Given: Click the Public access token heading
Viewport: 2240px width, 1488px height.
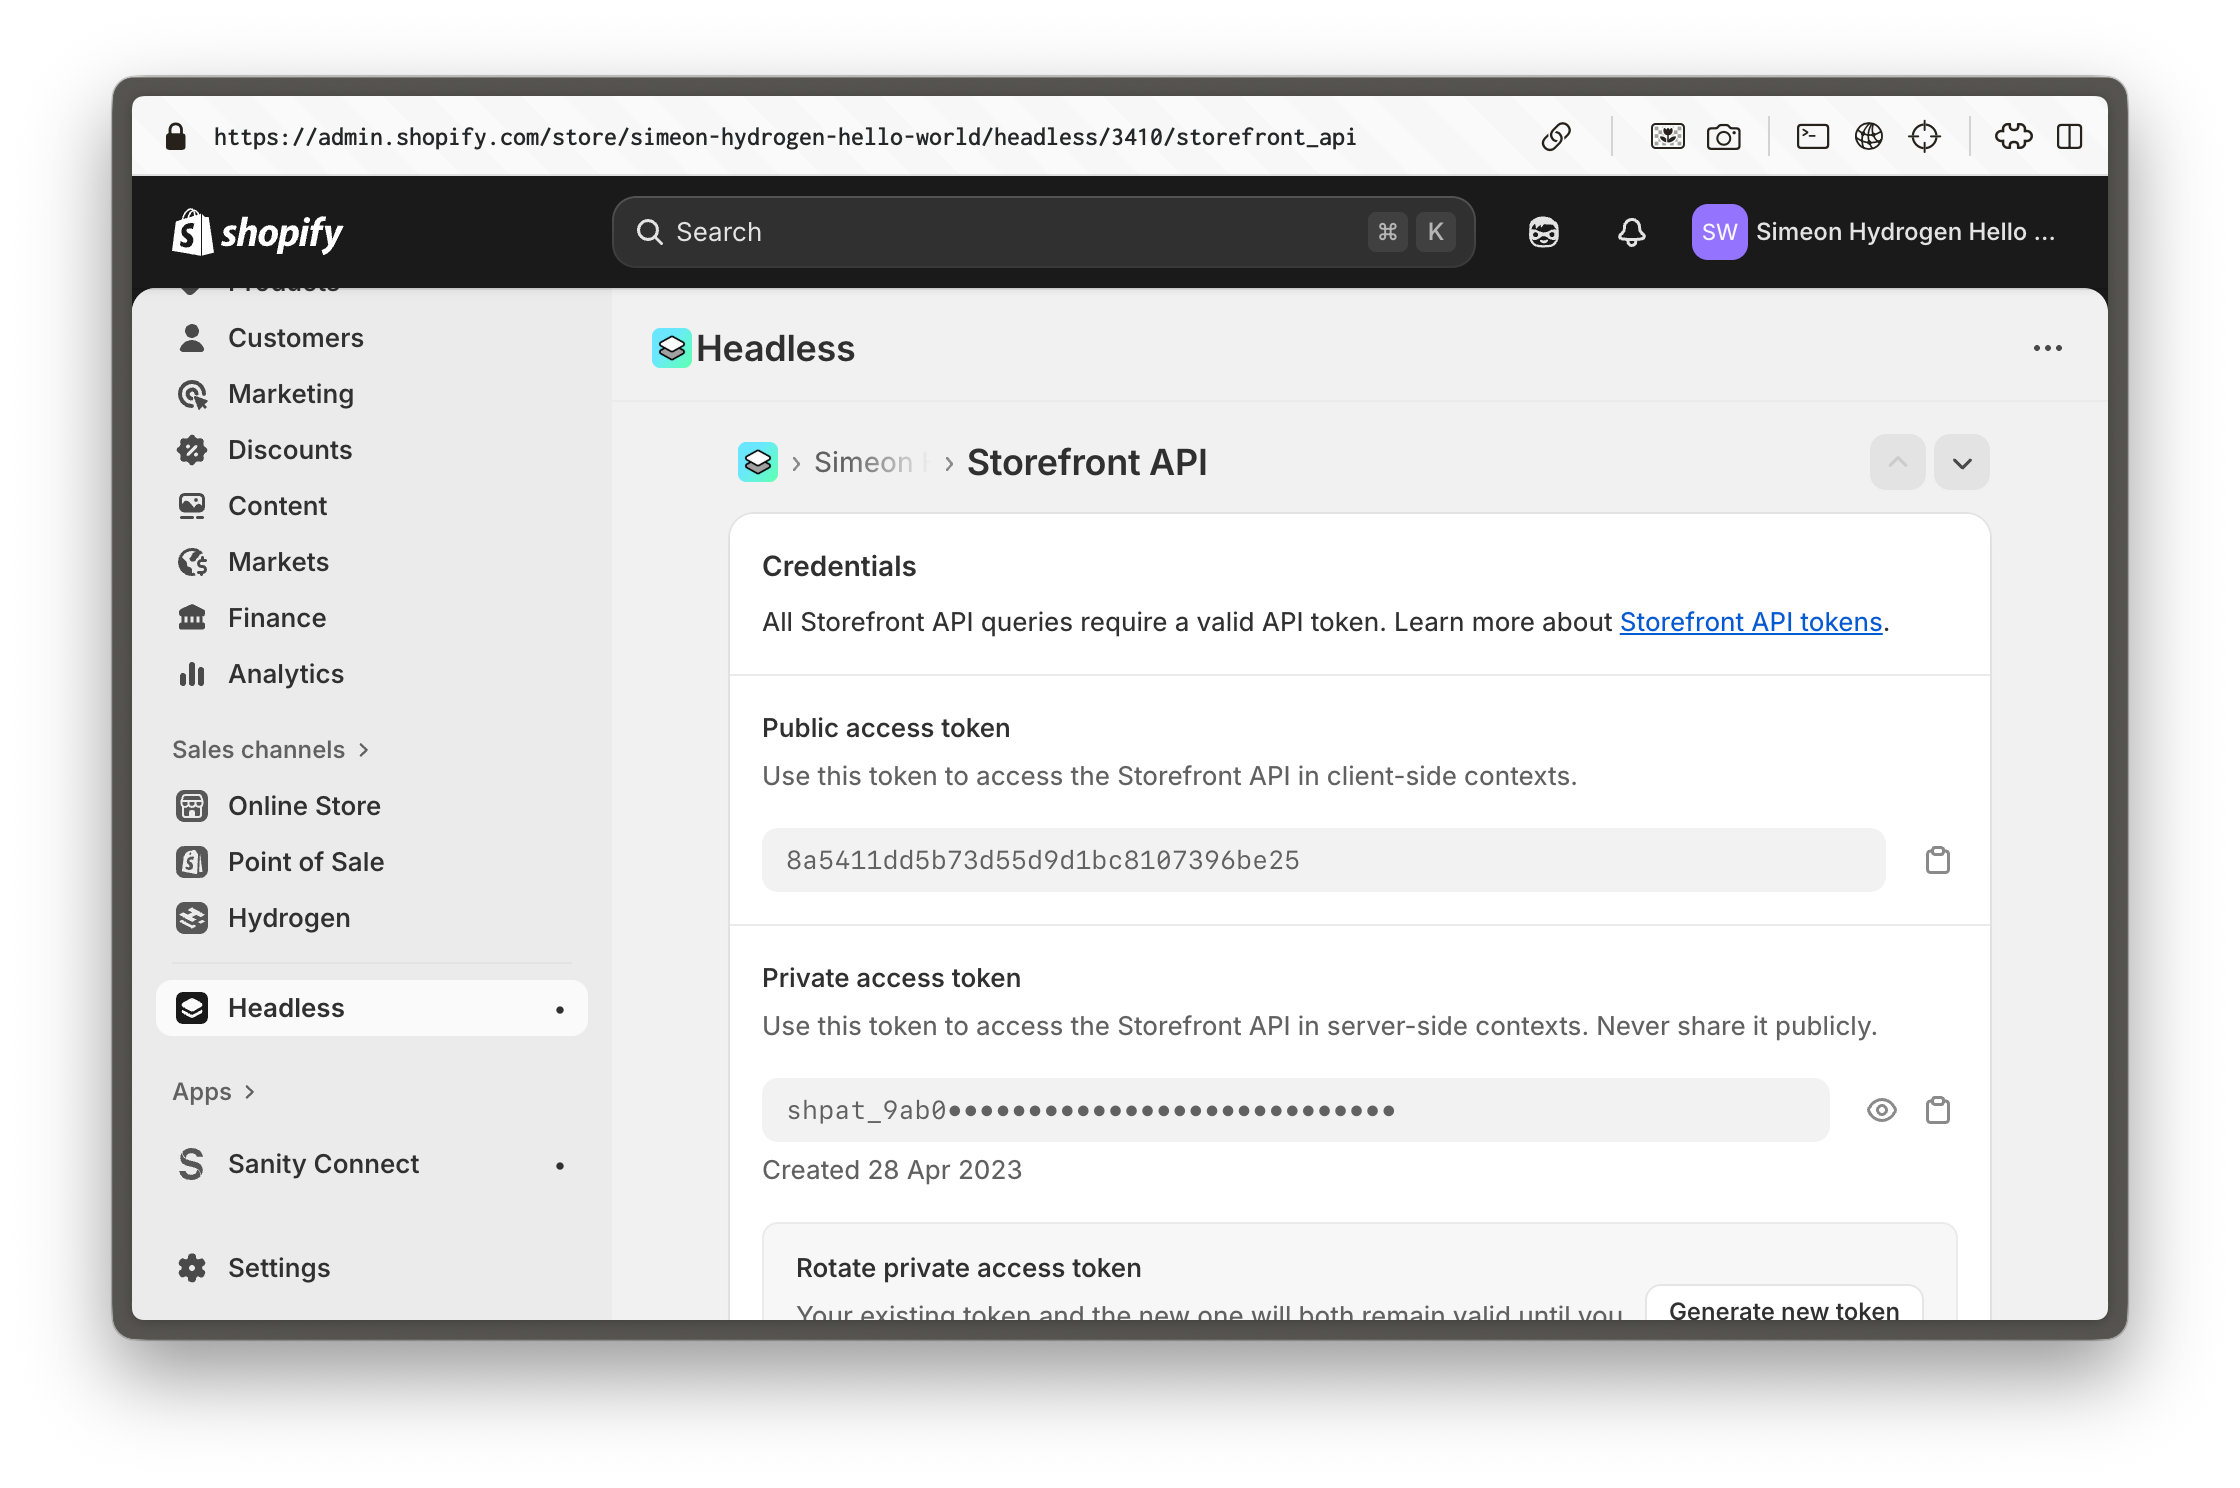Looking at the screenshot, I should tap(886, 728).
